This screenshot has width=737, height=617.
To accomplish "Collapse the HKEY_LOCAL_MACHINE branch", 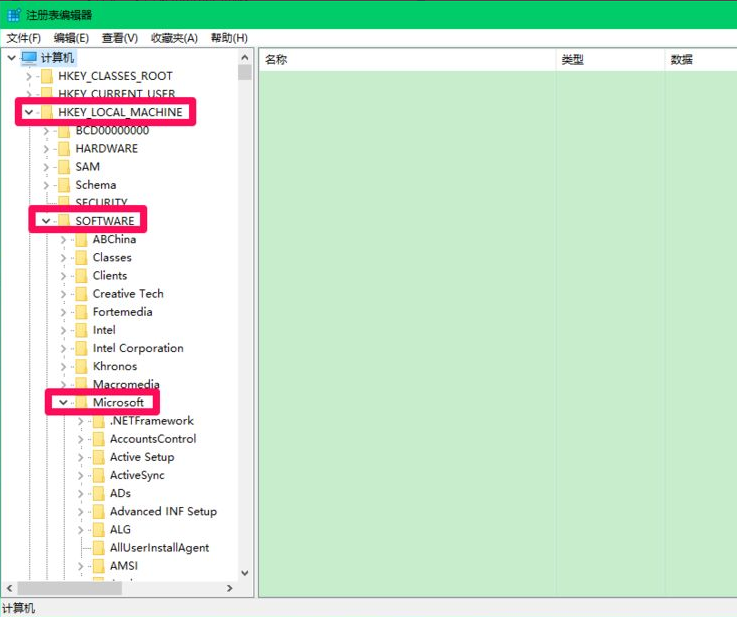I will pyautogui.click(x=28, y=112).
